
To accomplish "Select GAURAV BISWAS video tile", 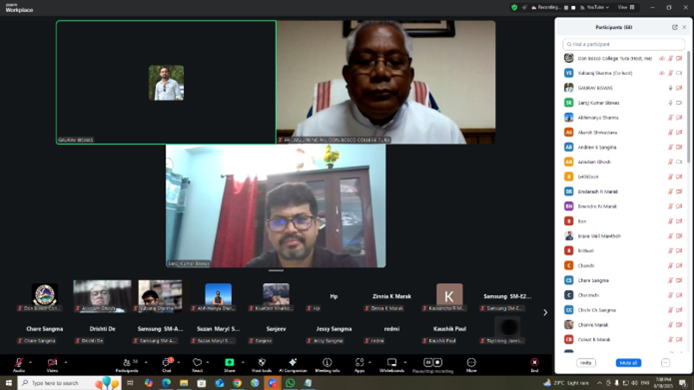I will [166, 82].
